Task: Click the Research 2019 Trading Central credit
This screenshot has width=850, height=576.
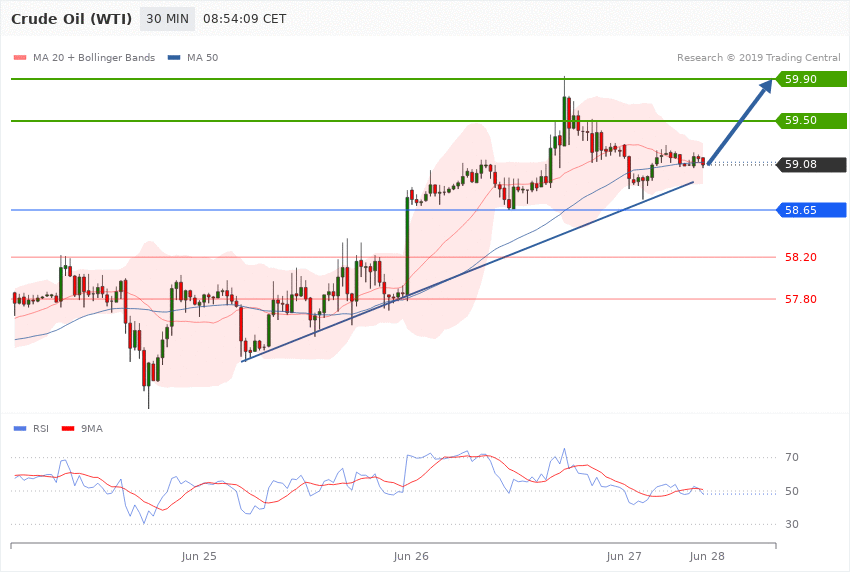Action: [x=758, y=57]
